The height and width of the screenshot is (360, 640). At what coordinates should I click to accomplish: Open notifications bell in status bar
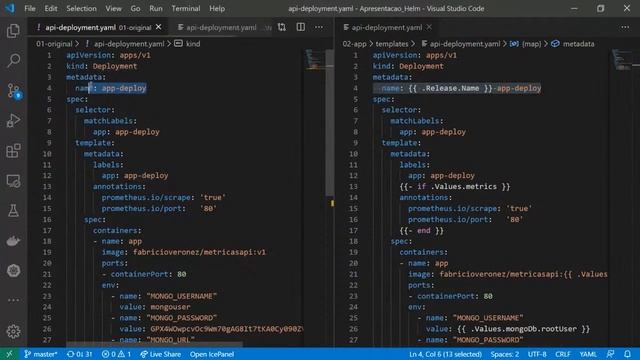tap(628, 354)
